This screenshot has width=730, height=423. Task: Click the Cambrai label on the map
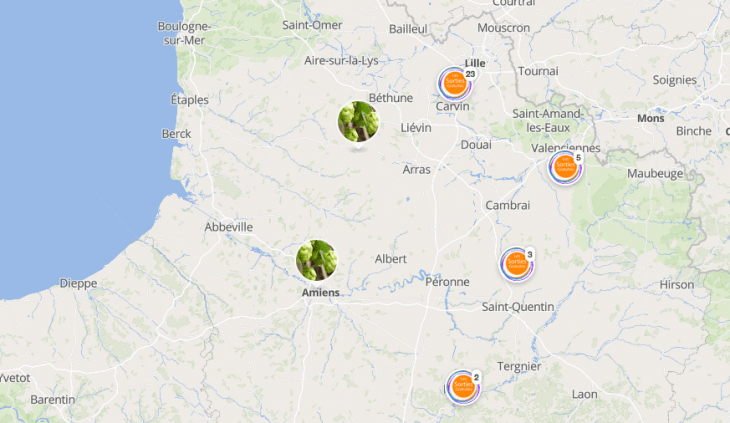point(507,205)
